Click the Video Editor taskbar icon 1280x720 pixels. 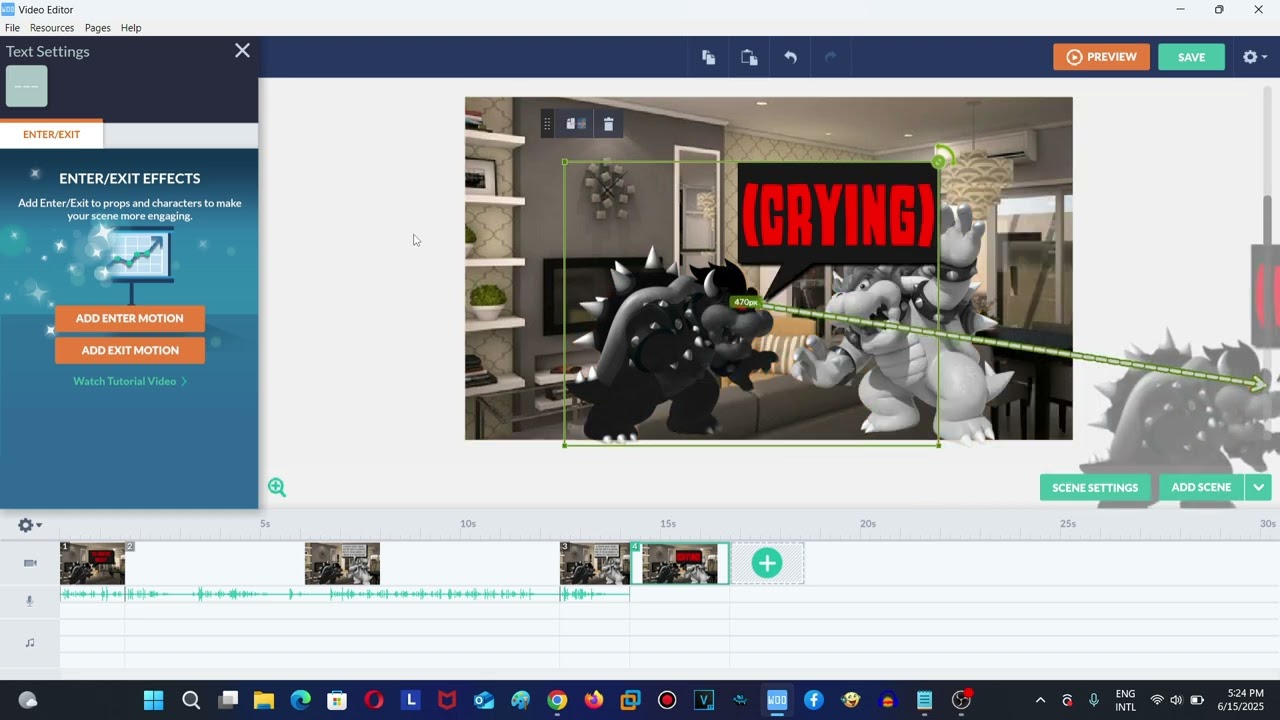click(777, 700)
